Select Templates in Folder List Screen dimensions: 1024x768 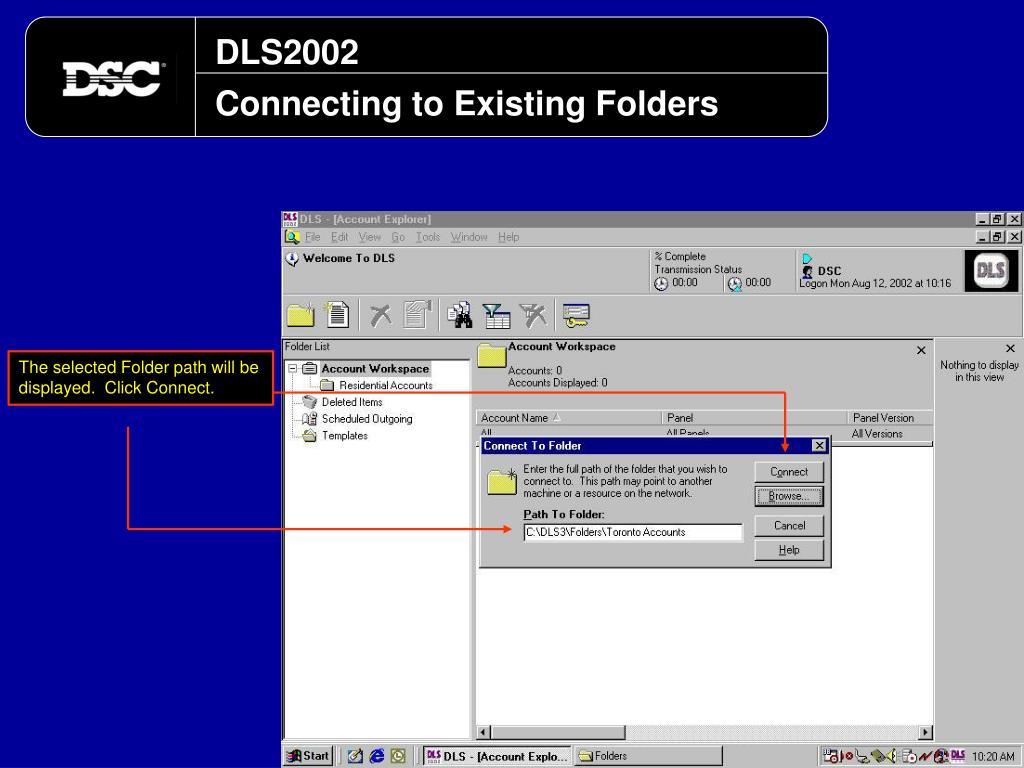[x=345, y=436]
